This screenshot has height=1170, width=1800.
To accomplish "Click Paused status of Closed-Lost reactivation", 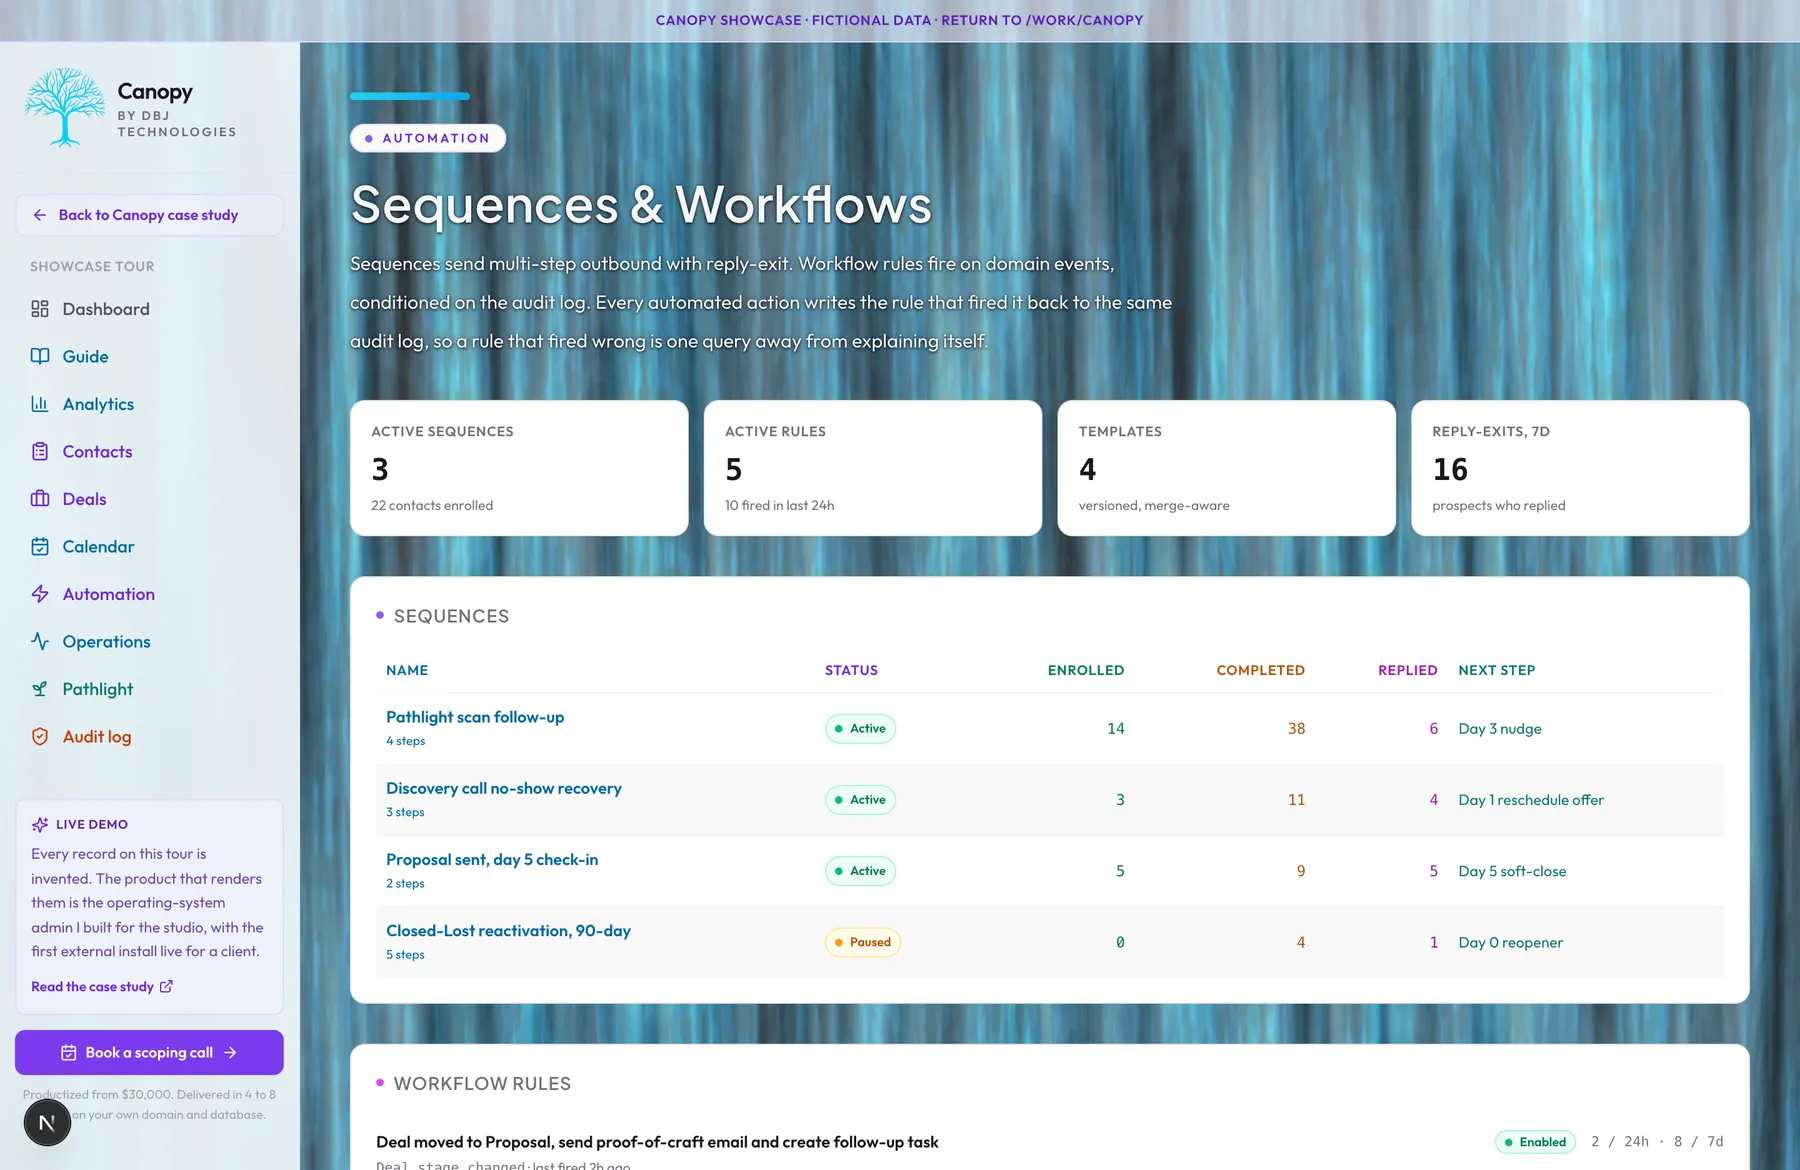I will pos(863,942).
